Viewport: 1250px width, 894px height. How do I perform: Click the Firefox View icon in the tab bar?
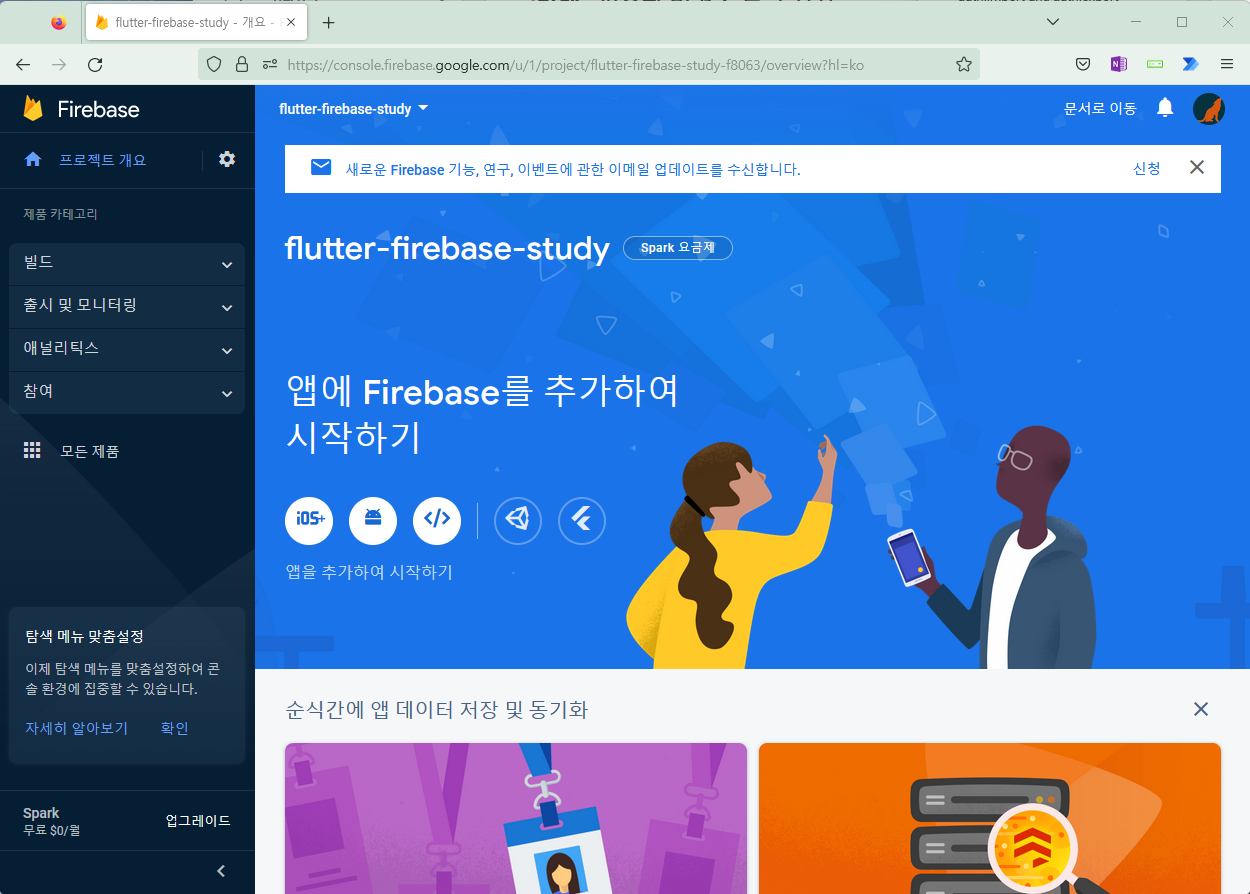click(58, 22)
